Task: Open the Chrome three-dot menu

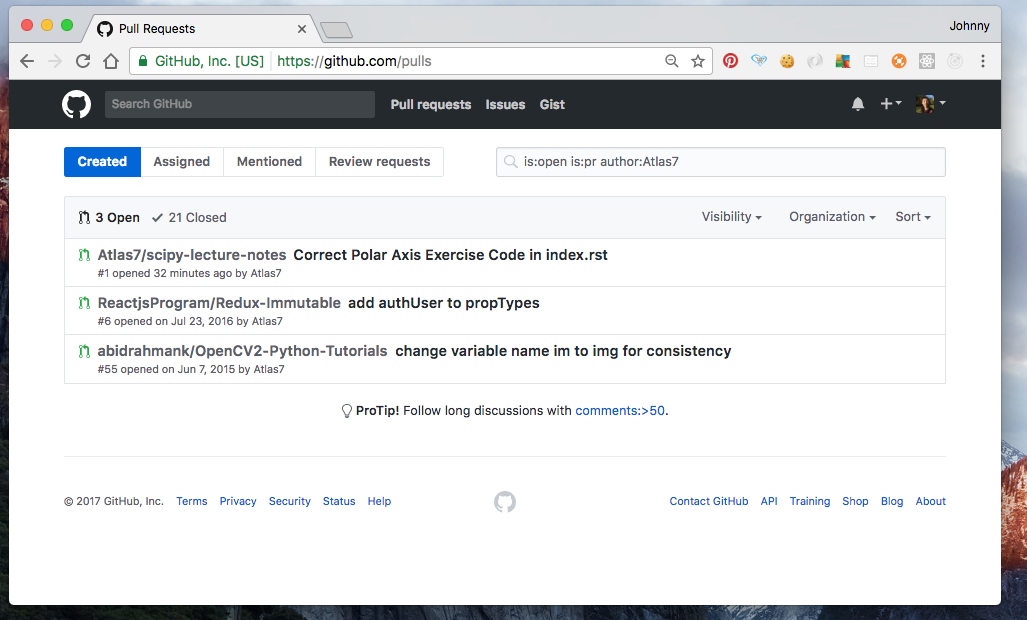Action: click(x=982, y=61)
